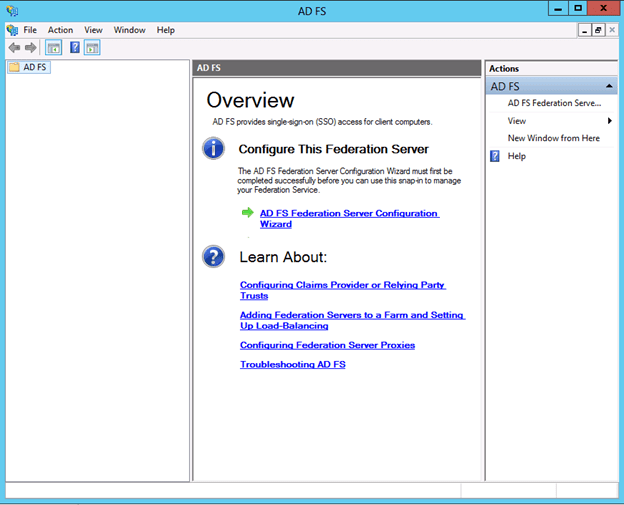Open the Action menu

(60, 30)
